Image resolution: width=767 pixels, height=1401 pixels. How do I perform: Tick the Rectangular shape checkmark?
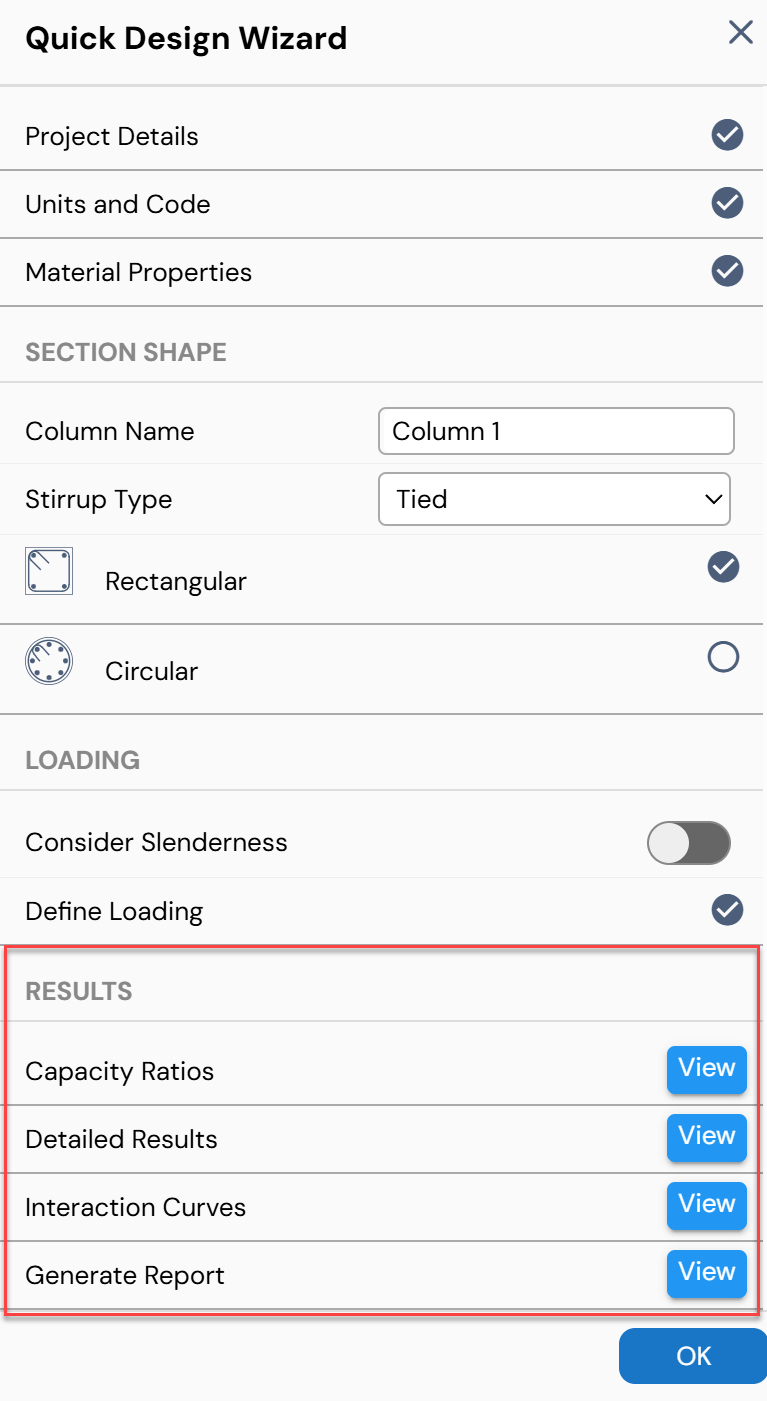coord(723,567)
